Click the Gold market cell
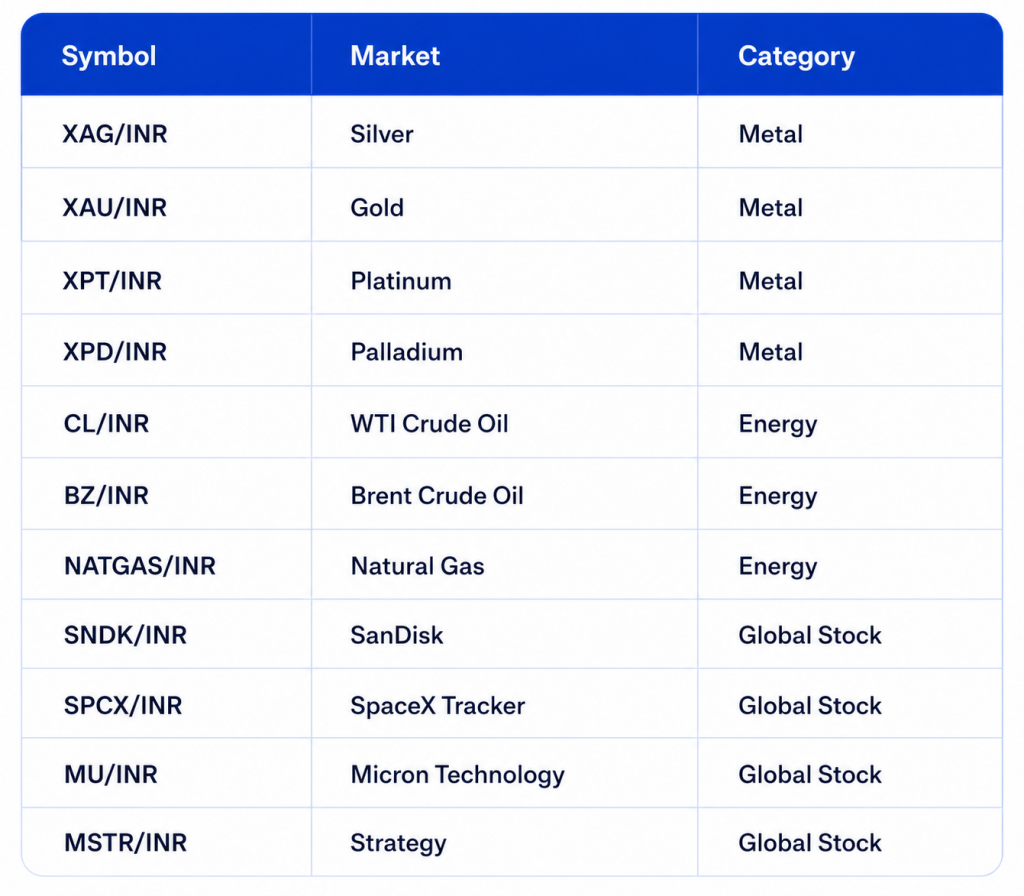The height and width of the screenshot is (896, 1024). [x=377, y=208]
